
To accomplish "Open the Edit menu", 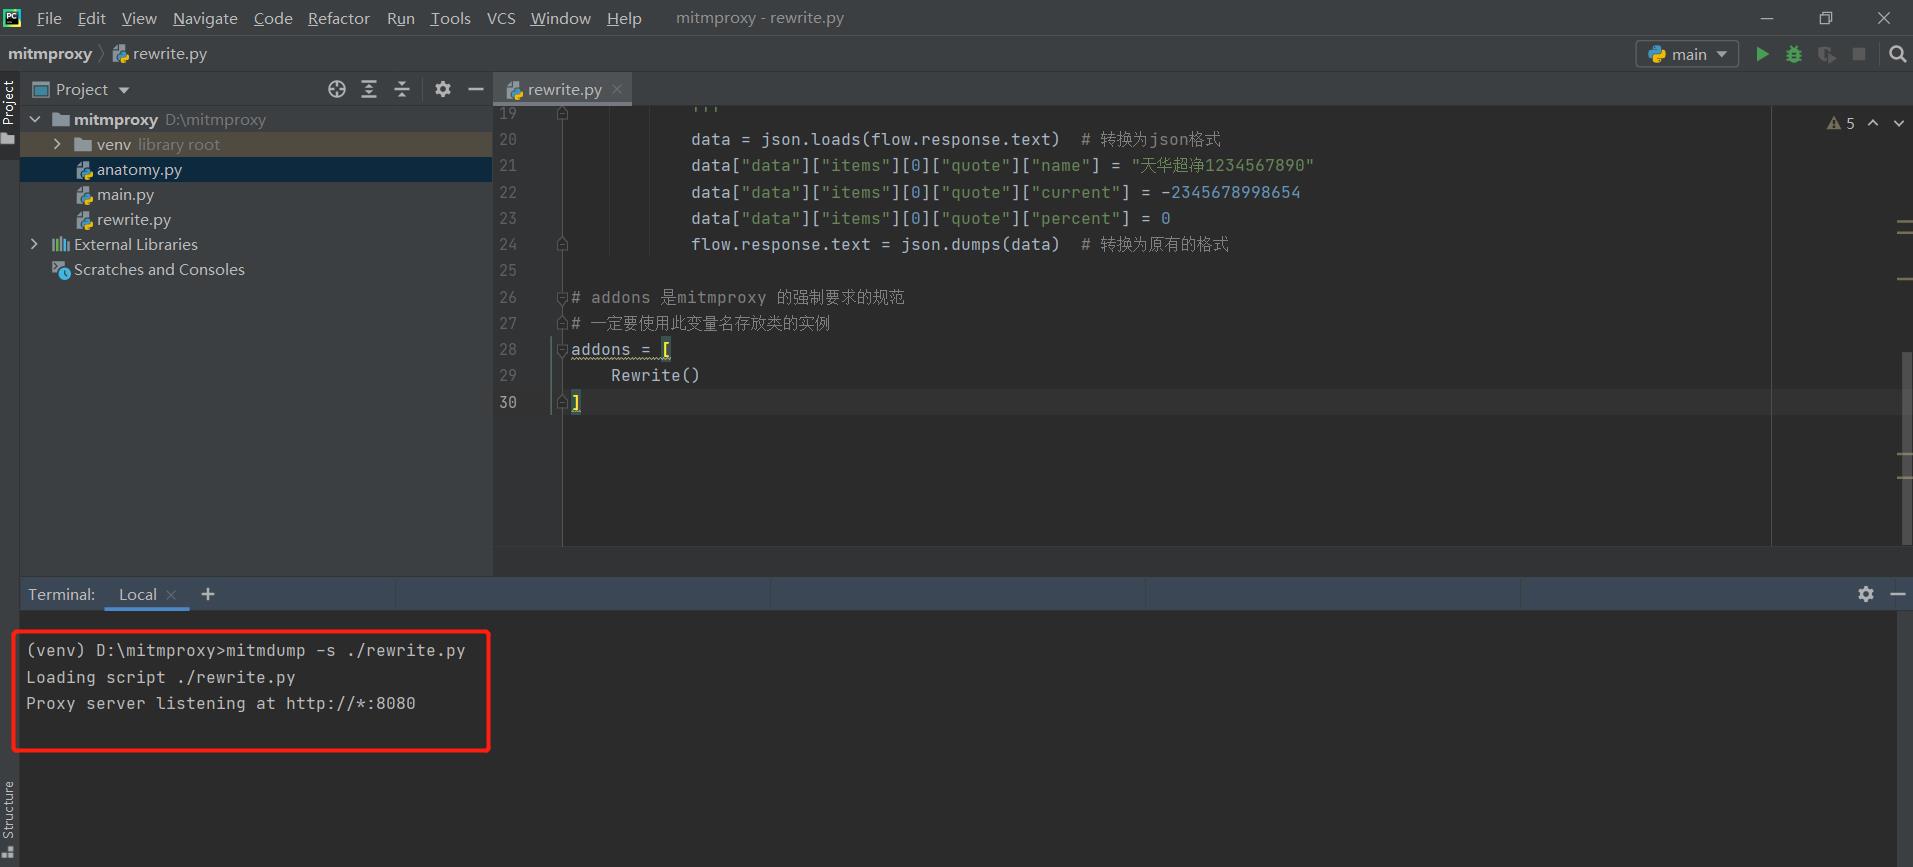I will coord(91,18).
